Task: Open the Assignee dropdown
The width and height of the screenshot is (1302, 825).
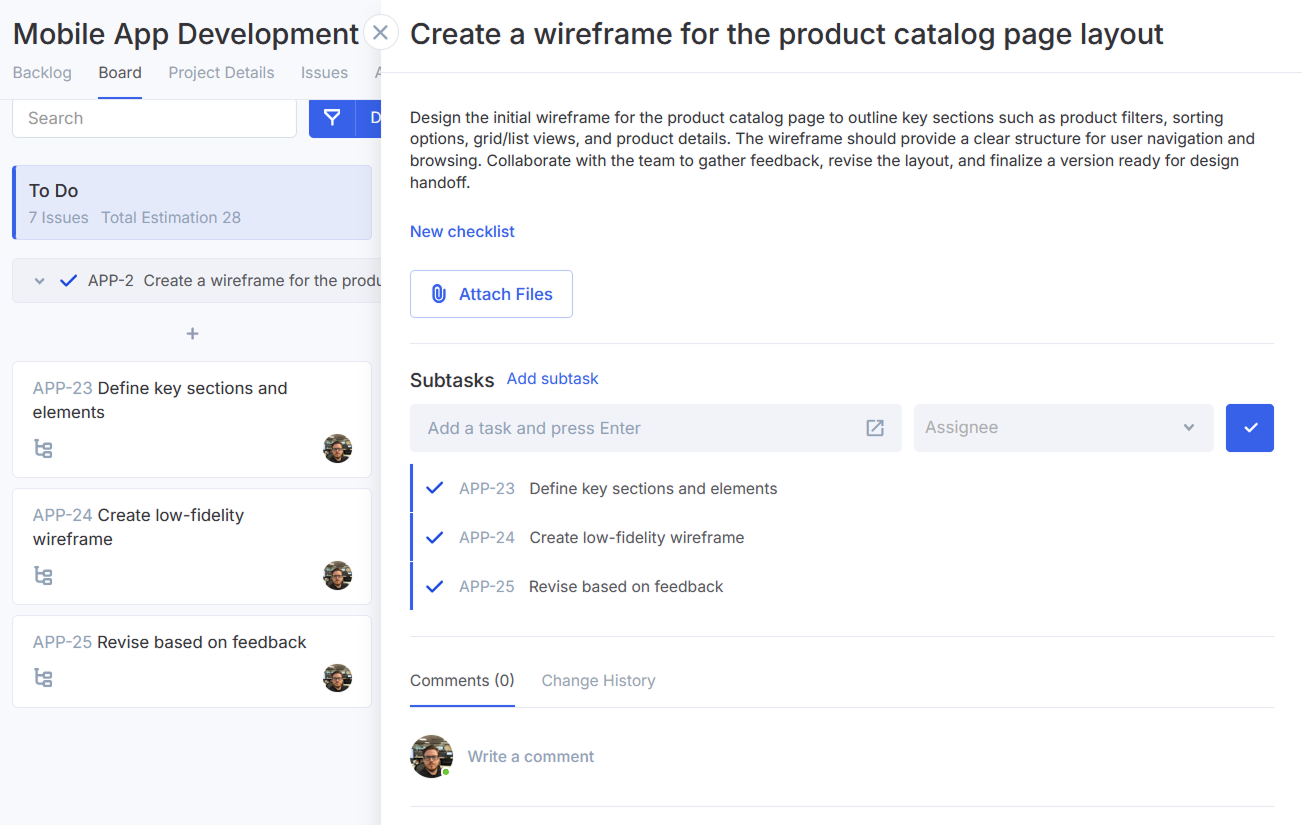Action: coord(1062,428)
